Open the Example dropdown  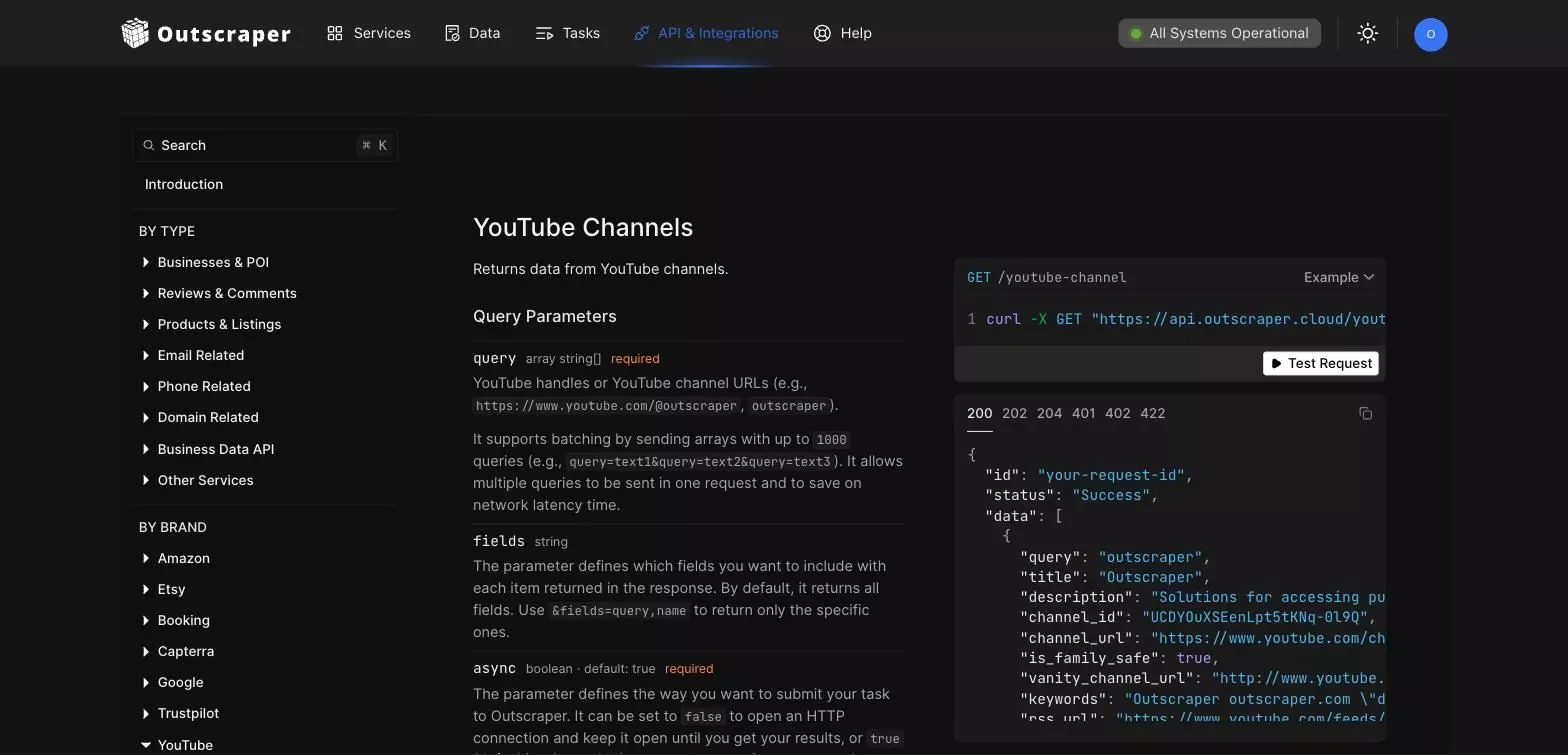[1338, 277]
